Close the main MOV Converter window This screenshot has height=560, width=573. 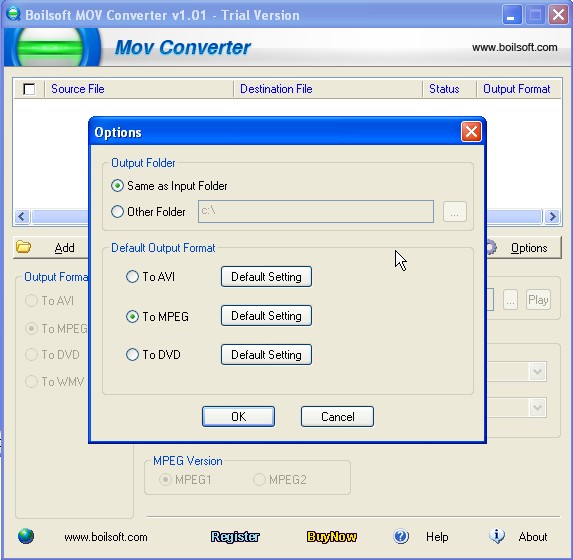558,15
